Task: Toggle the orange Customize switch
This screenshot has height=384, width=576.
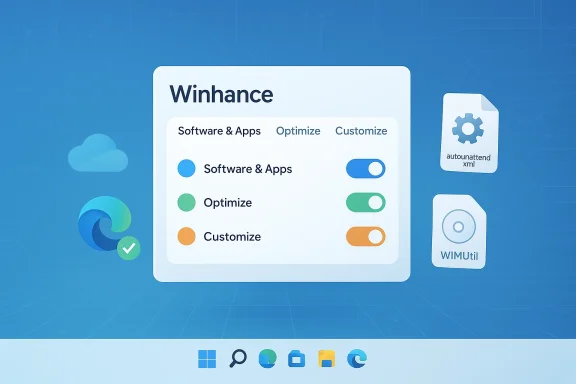Action: click(x=366, y=236)
